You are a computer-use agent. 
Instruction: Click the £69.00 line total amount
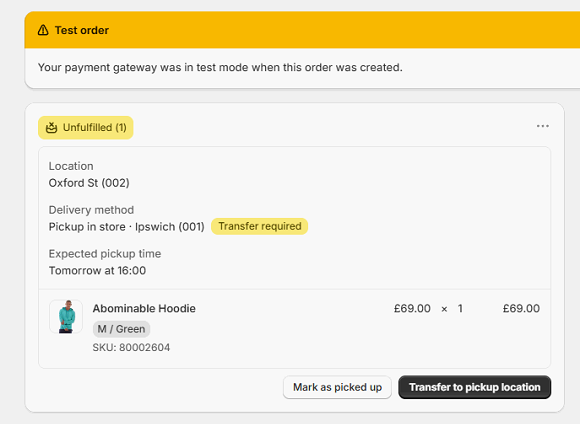(x=521, y=309)
